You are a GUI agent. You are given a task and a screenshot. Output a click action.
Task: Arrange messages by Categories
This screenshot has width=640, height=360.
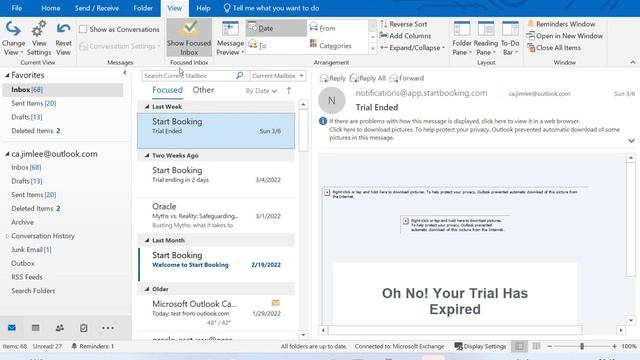tap(337, 45)
